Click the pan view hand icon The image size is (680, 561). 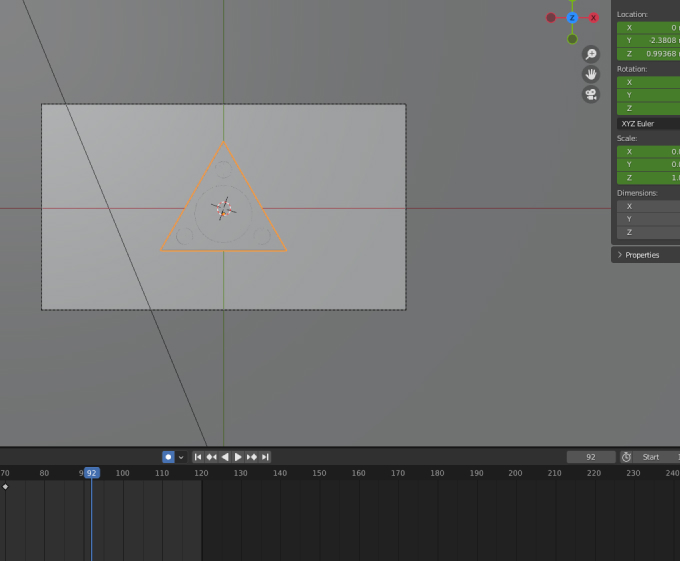[591, 74]
